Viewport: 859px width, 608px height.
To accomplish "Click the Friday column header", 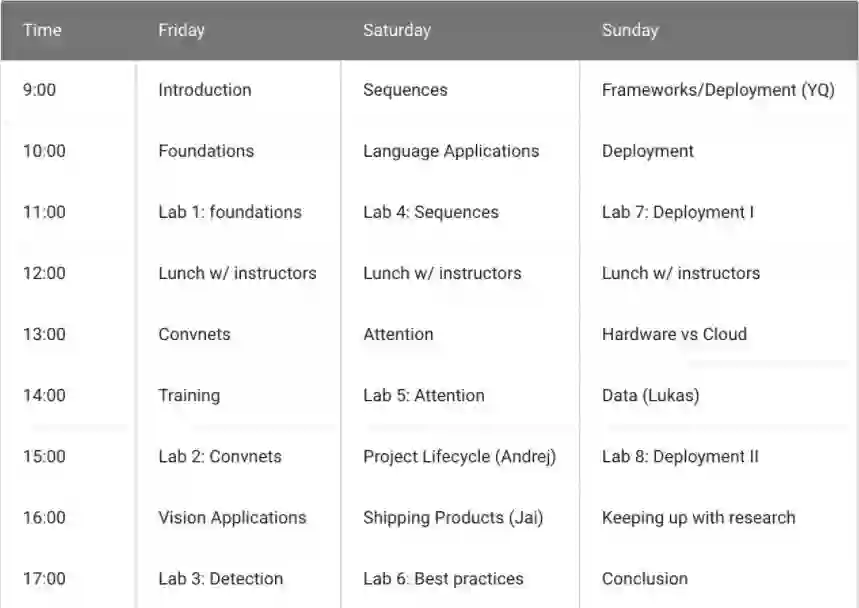I will point(181,30).
